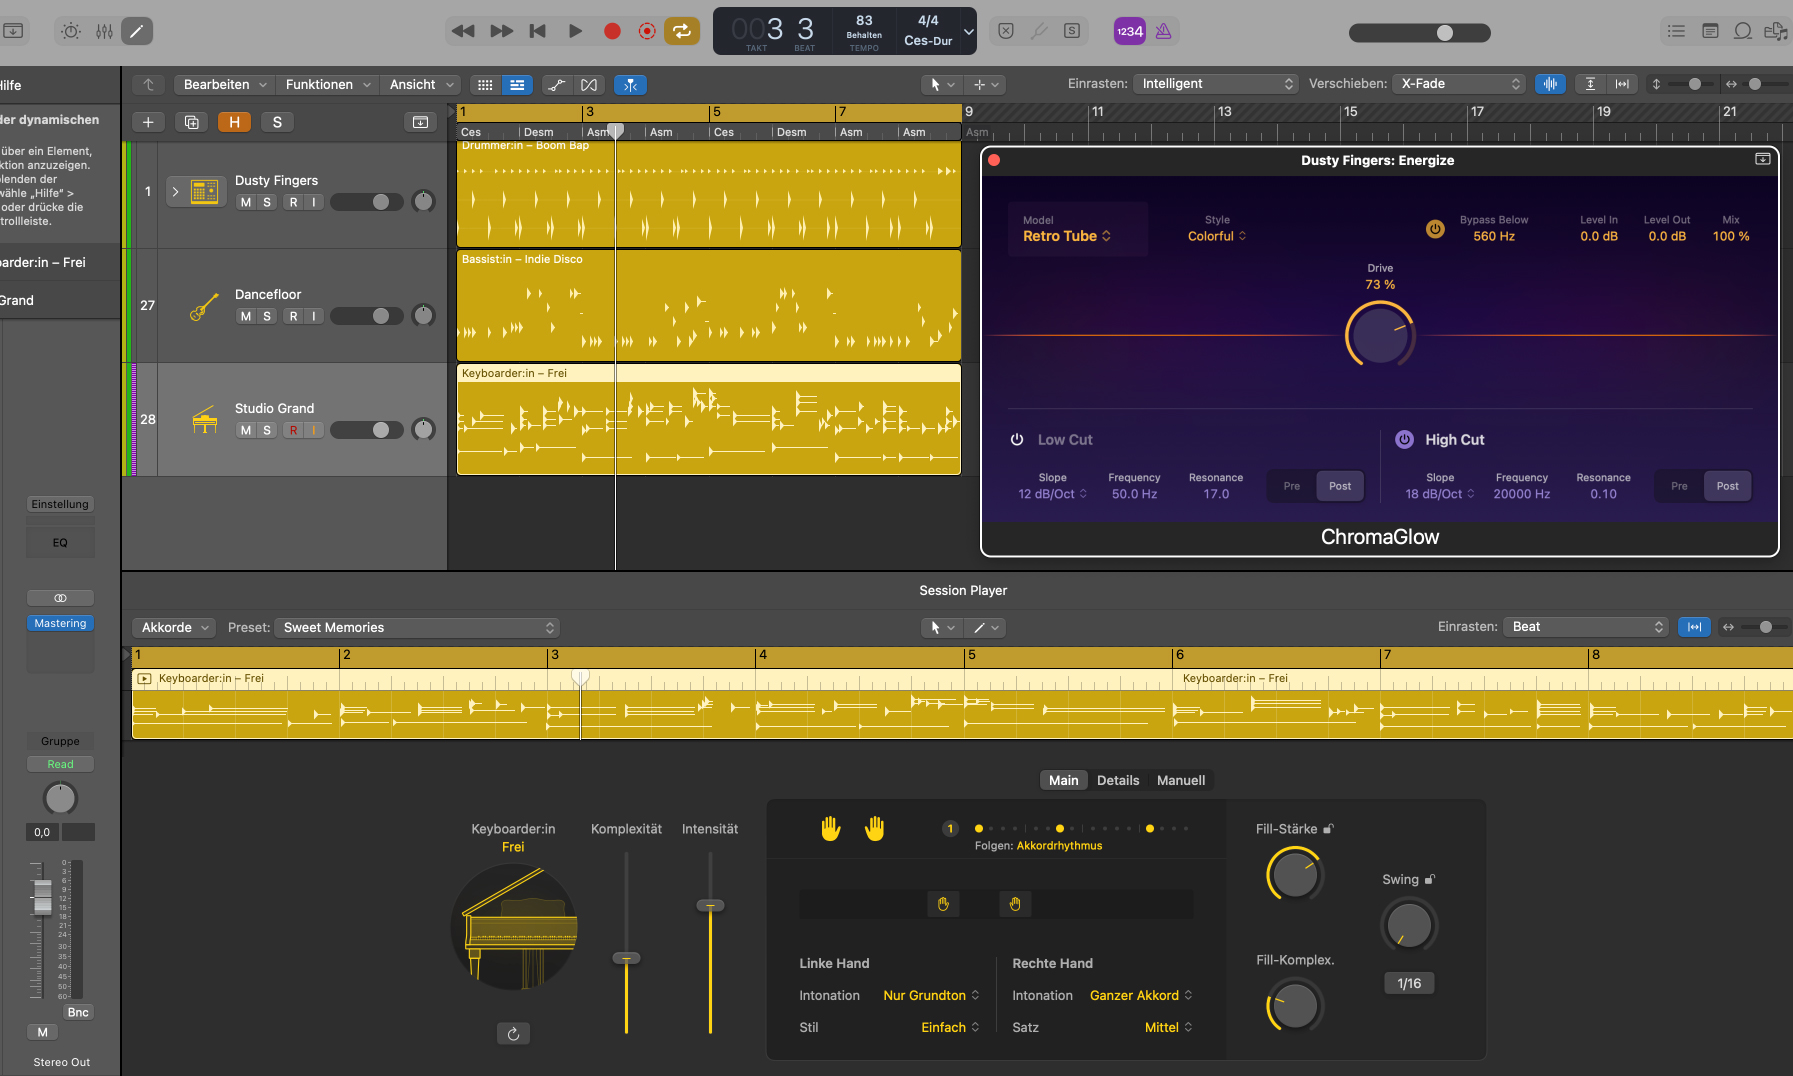Toggle Cycle mode in the transport bar
This screenshot has height=1076, width=1793.
coord(682,31)
